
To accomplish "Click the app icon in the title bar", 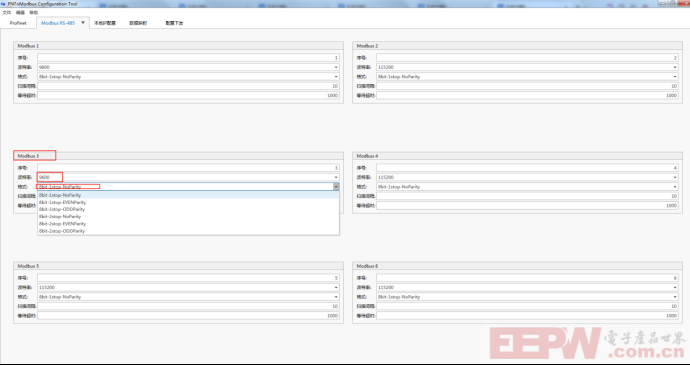I will 4,4.
